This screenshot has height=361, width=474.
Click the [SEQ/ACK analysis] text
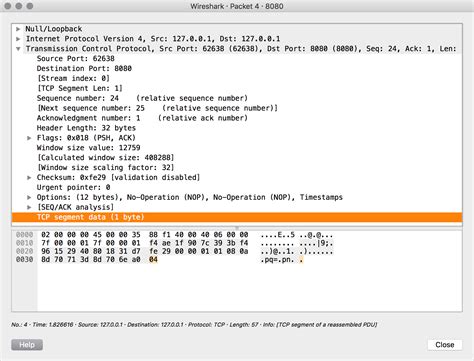point(75,207)
